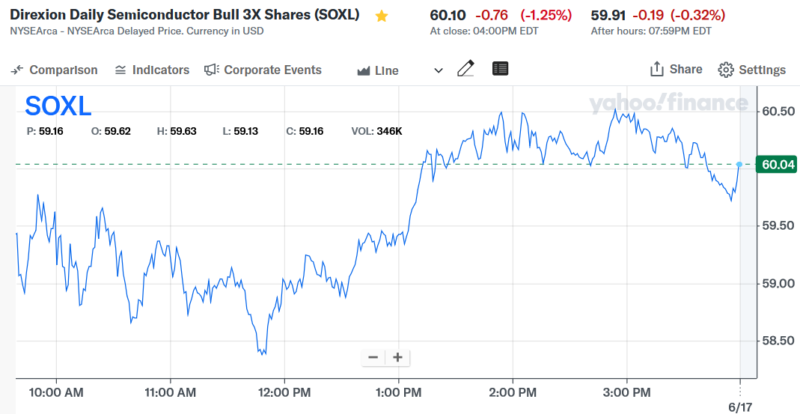Show Corporate Events on chart

[x=263, y=70]
